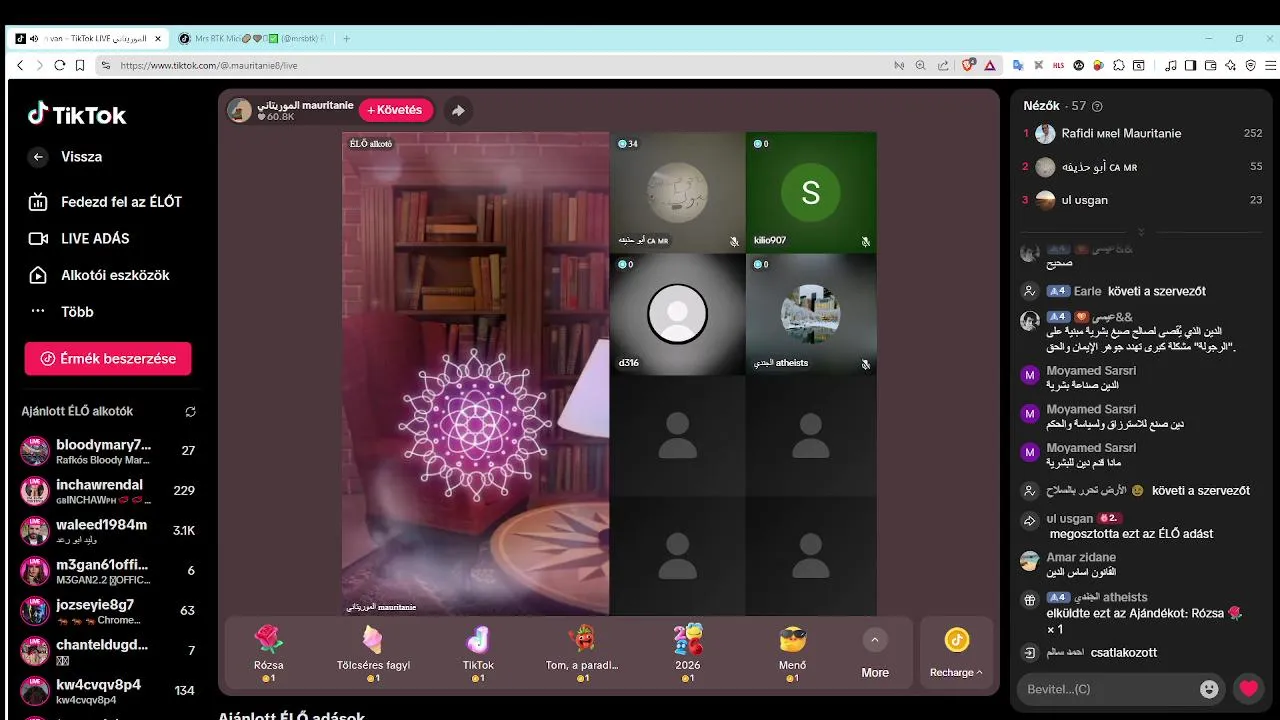Expand More gifts
Viewport: 1280px width, 720px height.
pyautogui.click(x=875, y=654)
